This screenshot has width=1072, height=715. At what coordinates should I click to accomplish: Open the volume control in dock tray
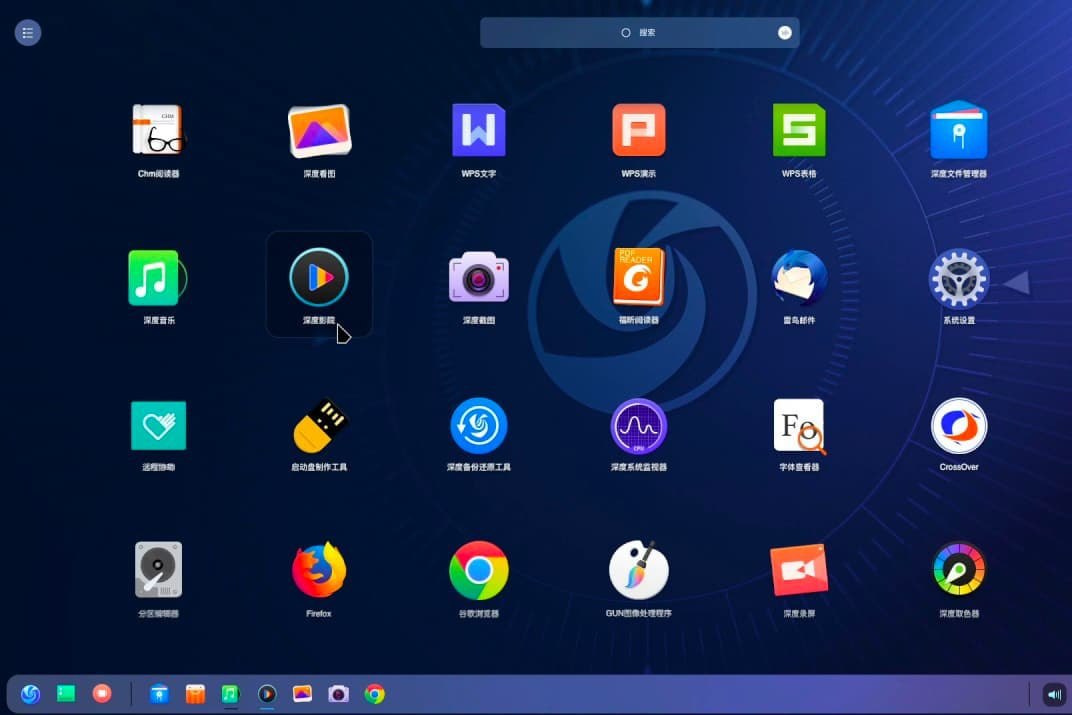(1055, 694)
